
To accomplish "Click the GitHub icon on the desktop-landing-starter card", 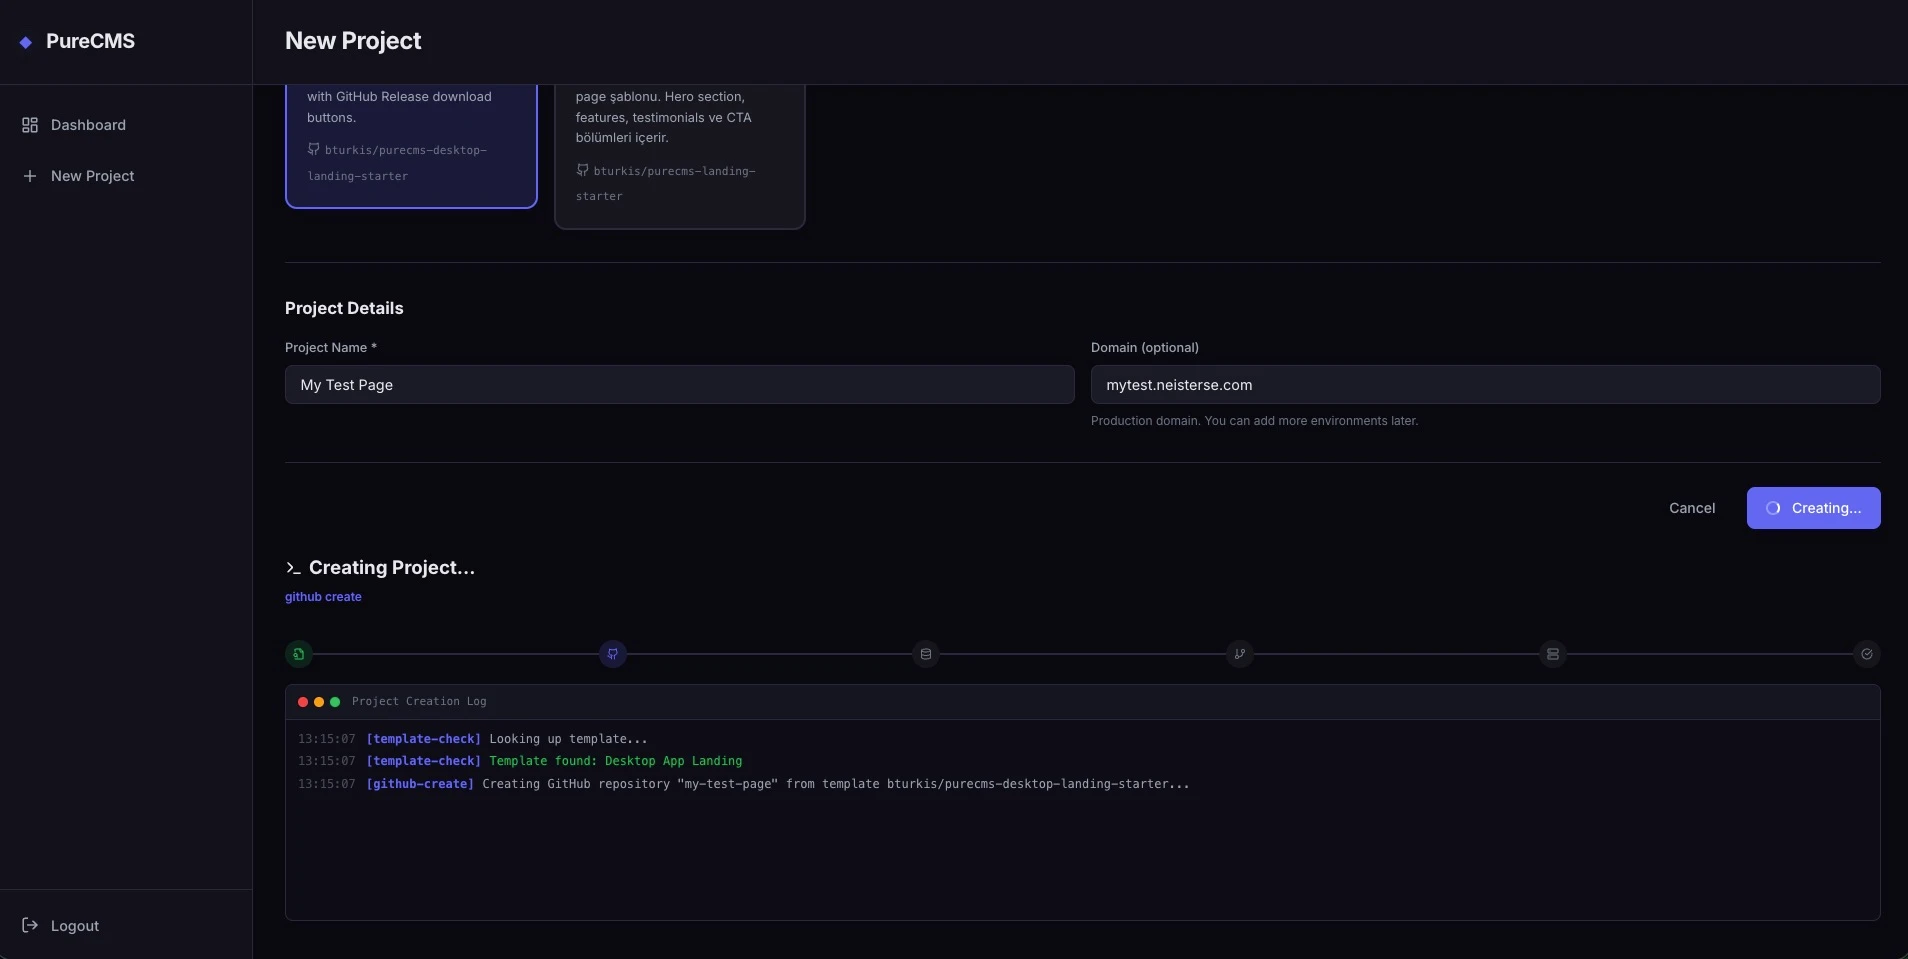I will pos(314,149).
